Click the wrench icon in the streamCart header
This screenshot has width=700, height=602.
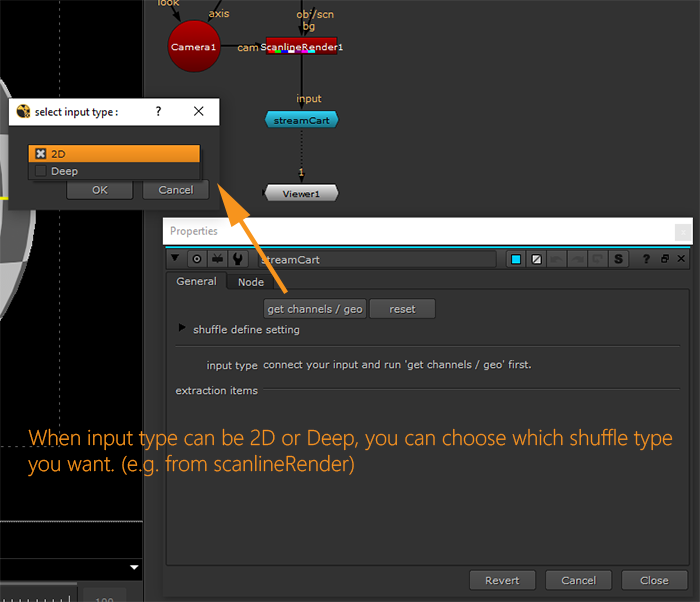tap(237, 259)
